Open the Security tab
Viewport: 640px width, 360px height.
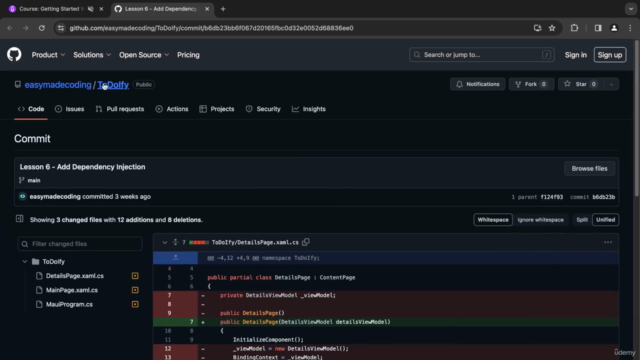[263, 109]
